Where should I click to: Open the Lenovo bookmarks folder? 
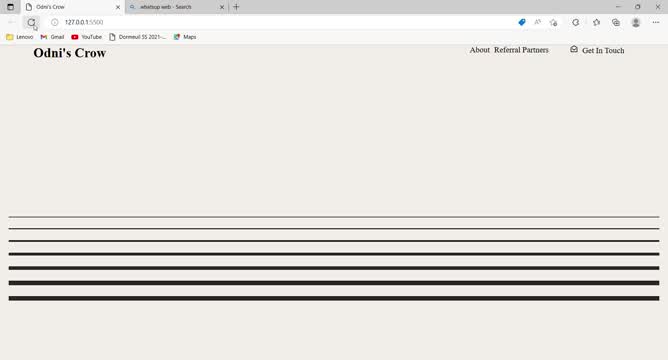click(x=20, y=37)
